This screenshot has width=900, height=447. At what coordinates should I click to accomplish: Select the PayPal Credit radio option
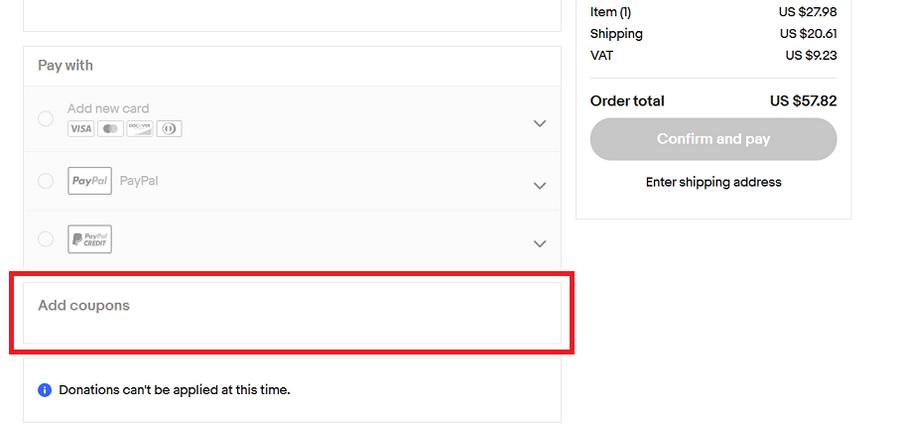pyautogui.click(x=46, y=239)
